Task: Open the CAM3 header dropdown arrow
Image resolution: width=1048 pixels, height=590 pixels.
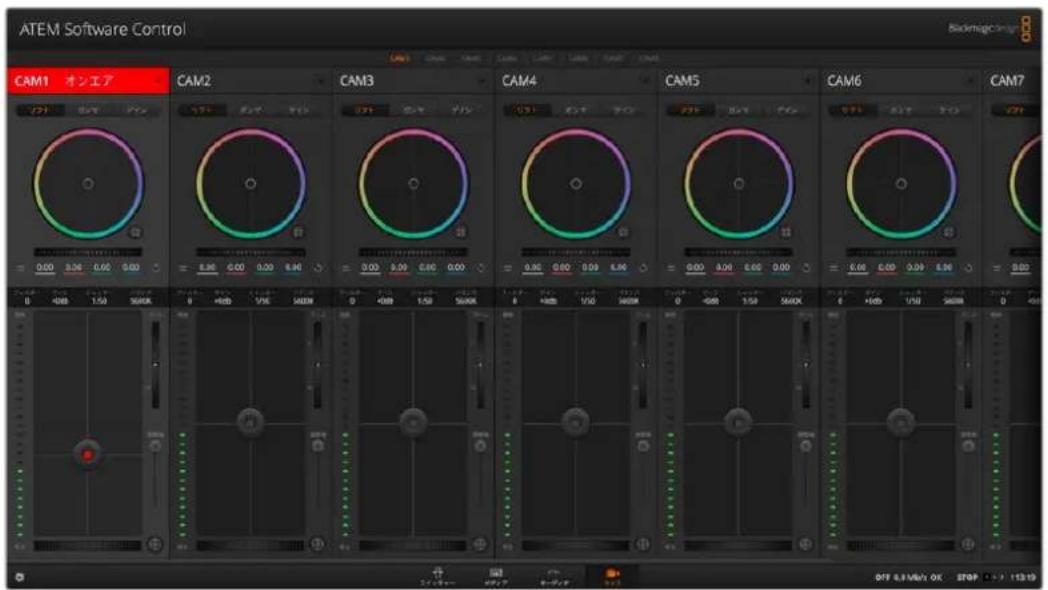Action: [x=483, y=82]
